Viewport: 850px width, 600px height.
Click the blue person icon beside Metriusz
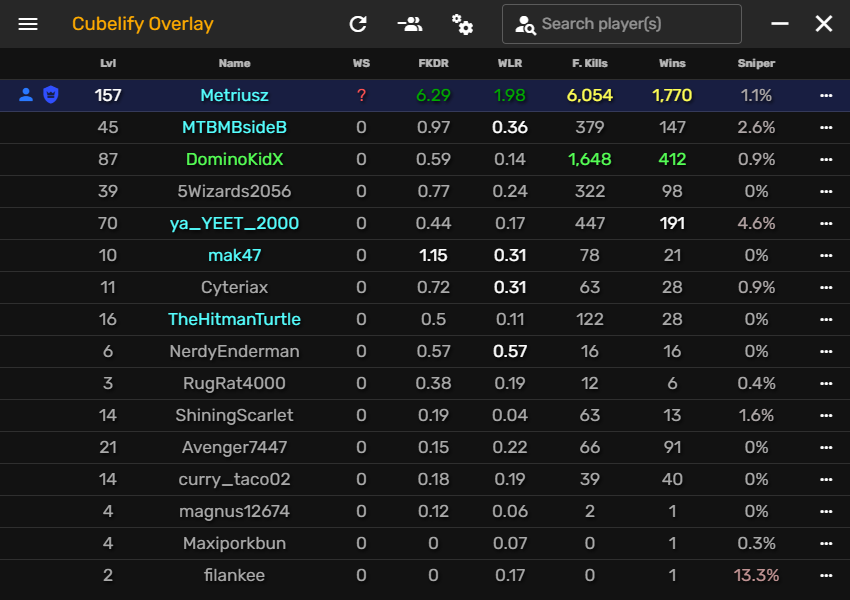pos(27,95)
